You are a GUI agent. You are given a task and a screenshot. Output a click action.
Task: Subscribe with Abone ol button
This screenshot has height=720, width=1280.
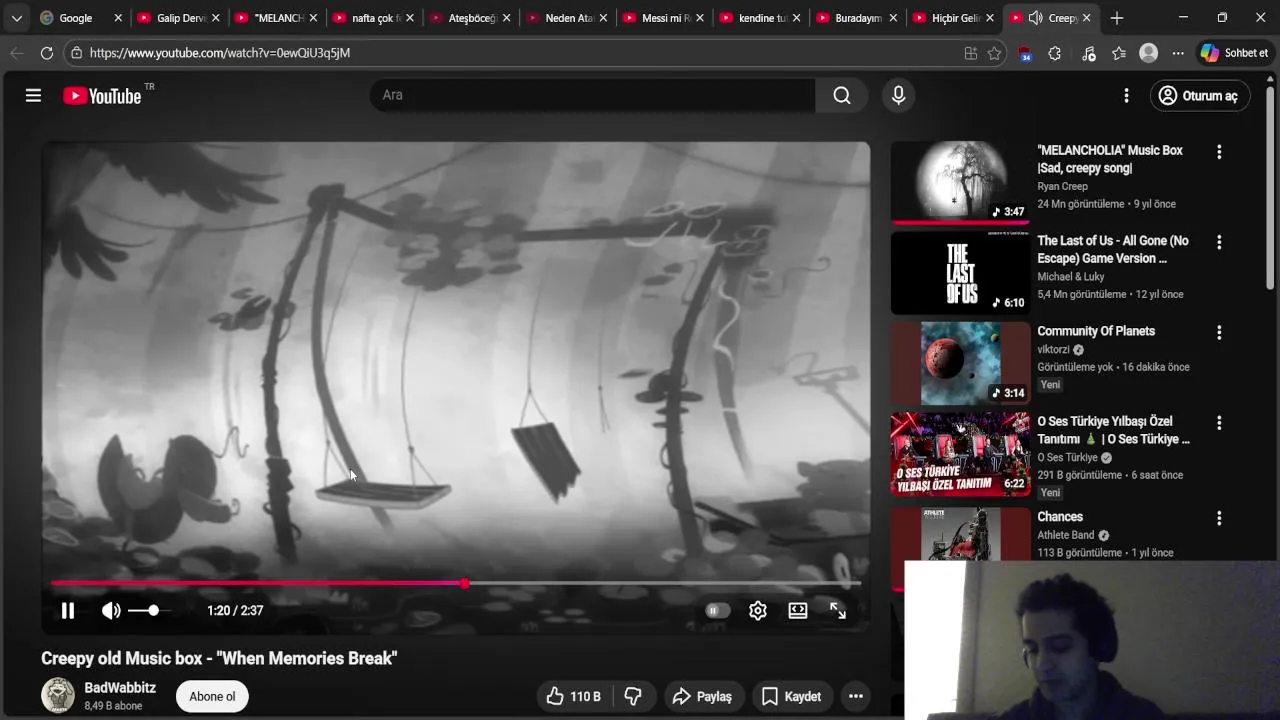tap(212, 696)
